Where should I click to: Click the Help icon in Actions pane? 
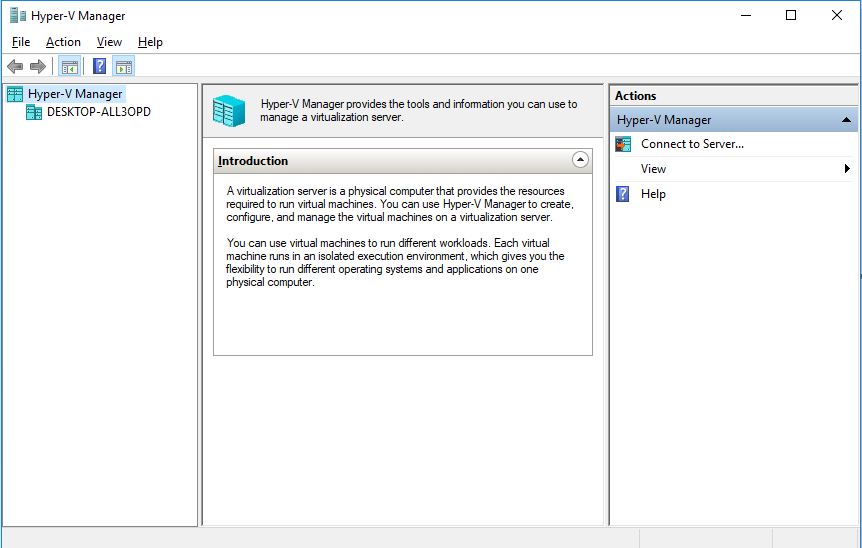622,194
